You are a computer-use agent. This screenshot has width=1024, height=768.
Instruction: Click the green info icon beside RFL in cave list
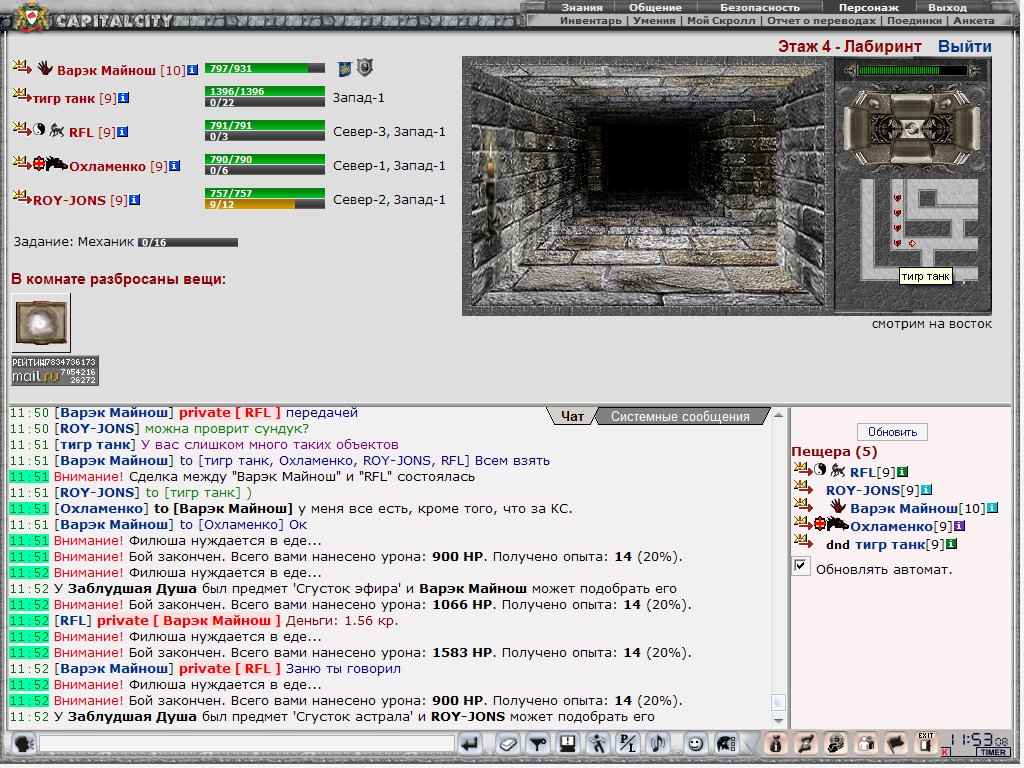901,472
